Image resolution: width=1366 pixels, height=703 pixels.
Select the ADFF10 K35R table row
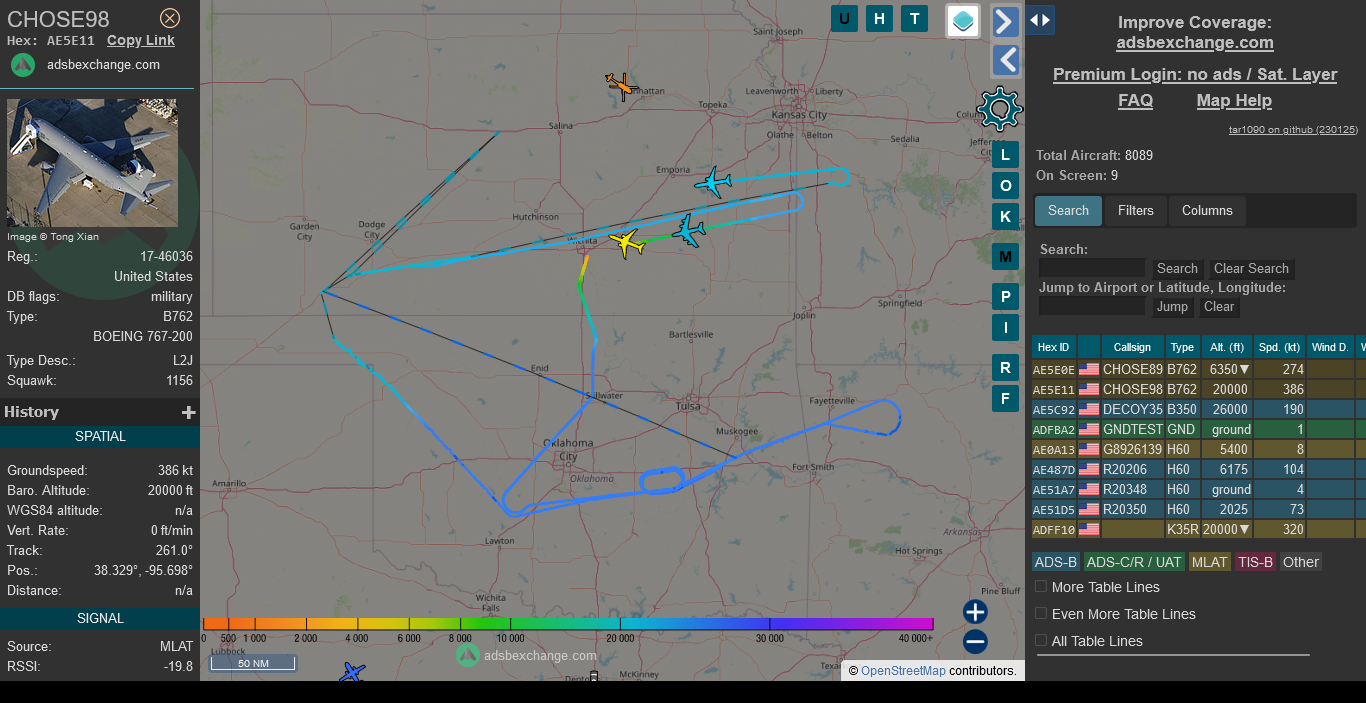pyautogui.click(x=1198, y=529)
